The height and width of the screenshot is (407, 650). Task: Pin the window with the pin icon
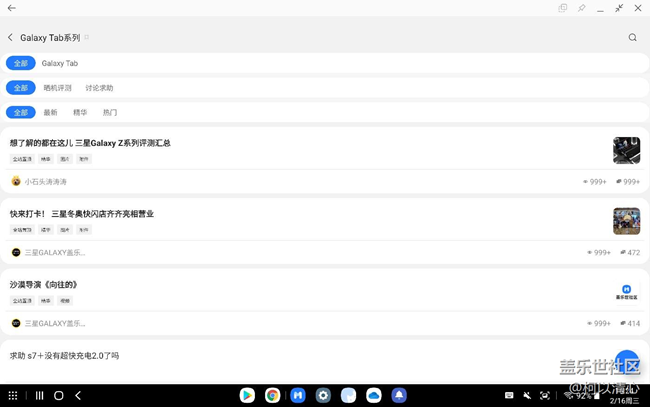pos(581,8)
